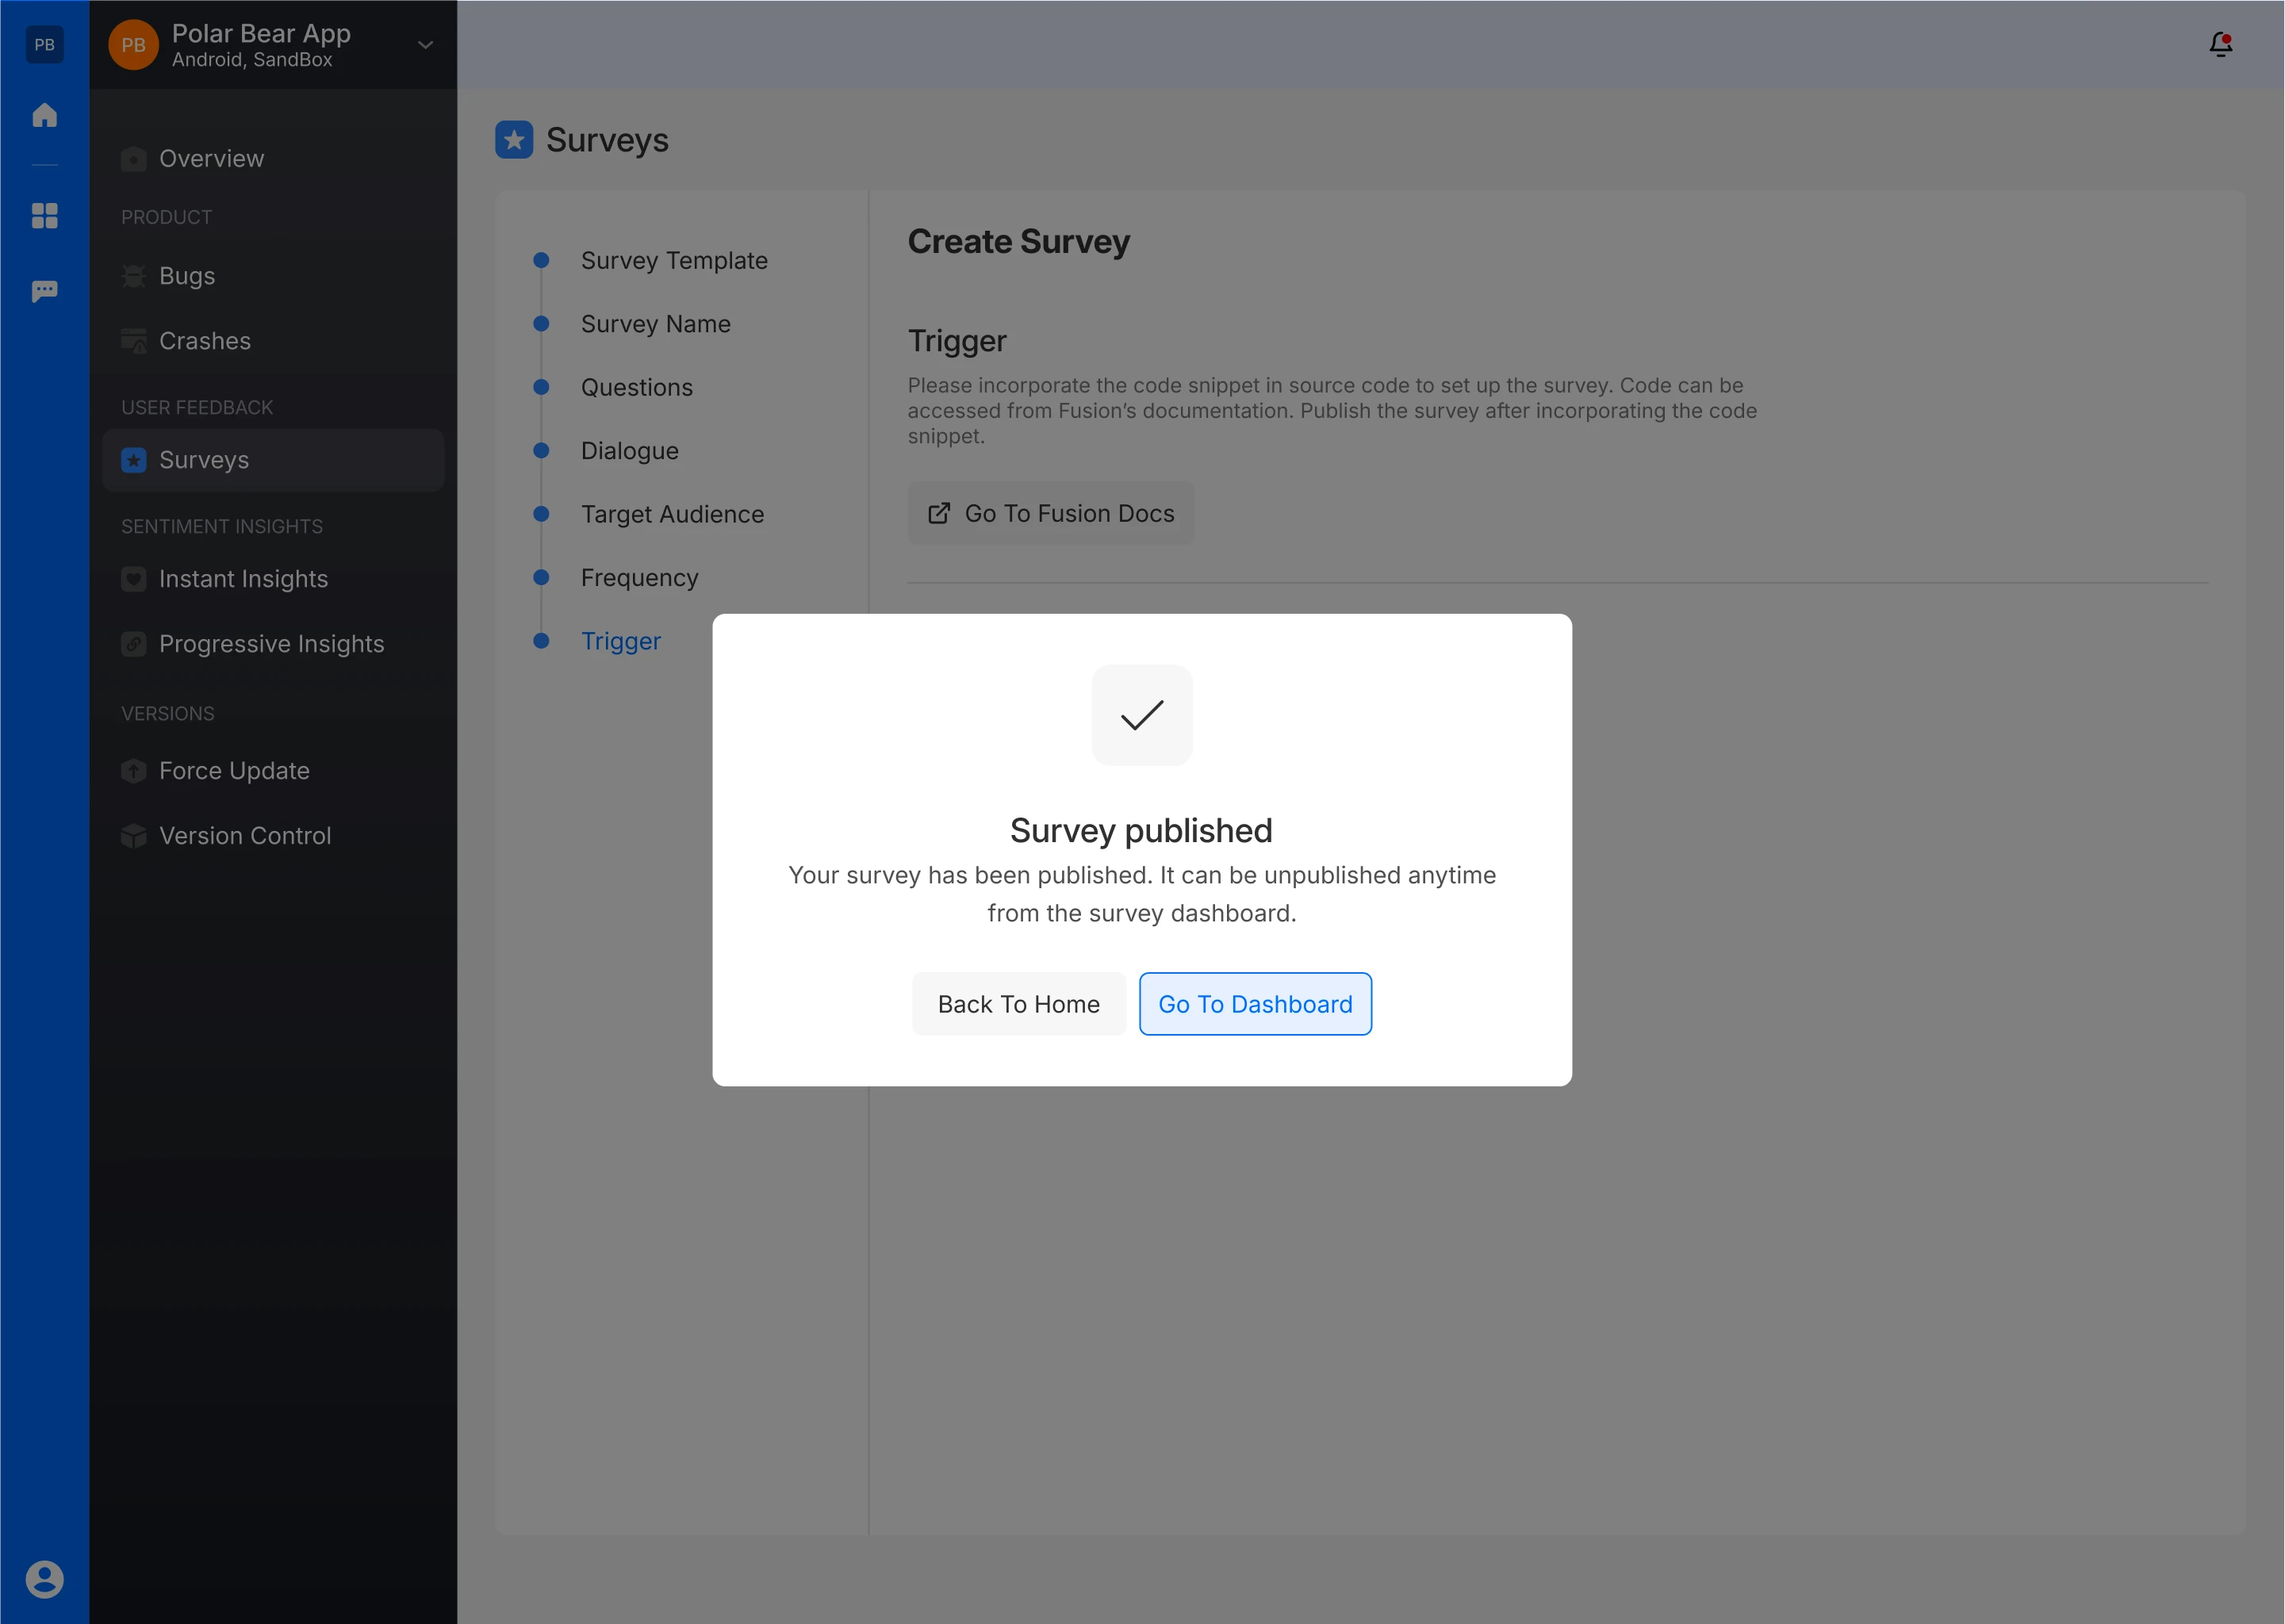Click the Force Update arrow icon
The width and height of the screenshot is (2285, 1624).
(x=133, y=771)
